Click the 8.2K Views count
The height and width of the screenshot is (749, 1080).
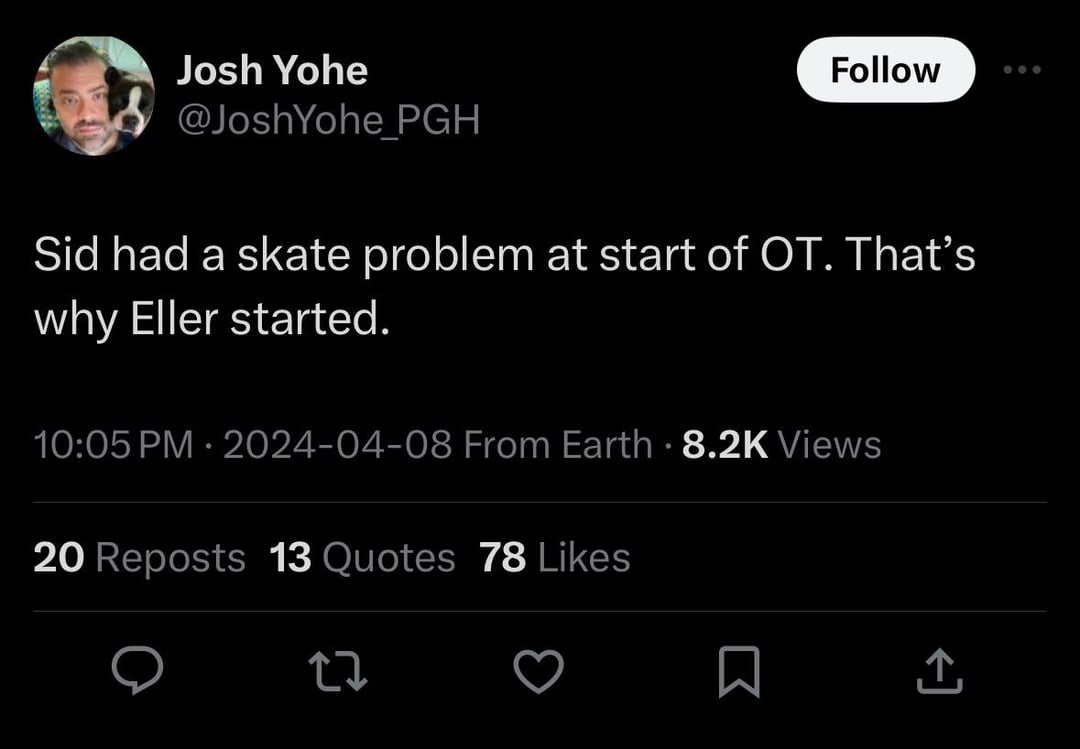click(x=781, y=444)
